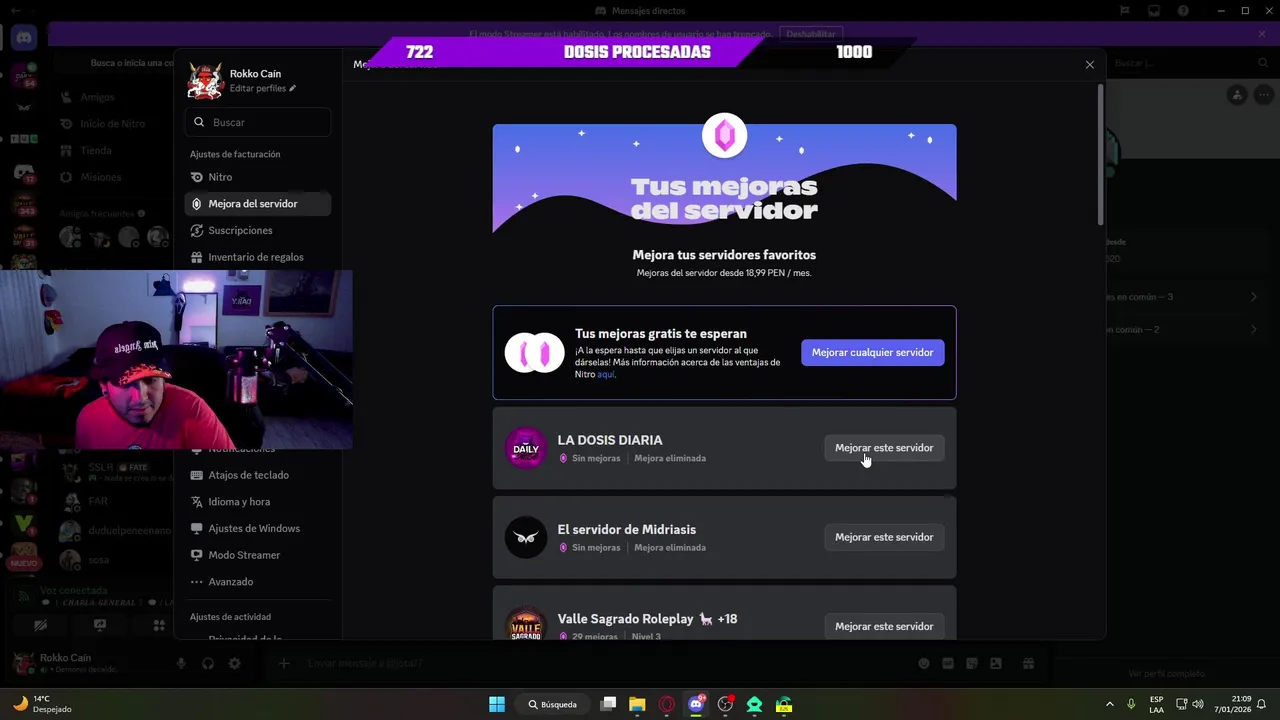The image size is (1280, 720).
Task: Click Editar perfiles pencil icon
Action: coord(293,89)
